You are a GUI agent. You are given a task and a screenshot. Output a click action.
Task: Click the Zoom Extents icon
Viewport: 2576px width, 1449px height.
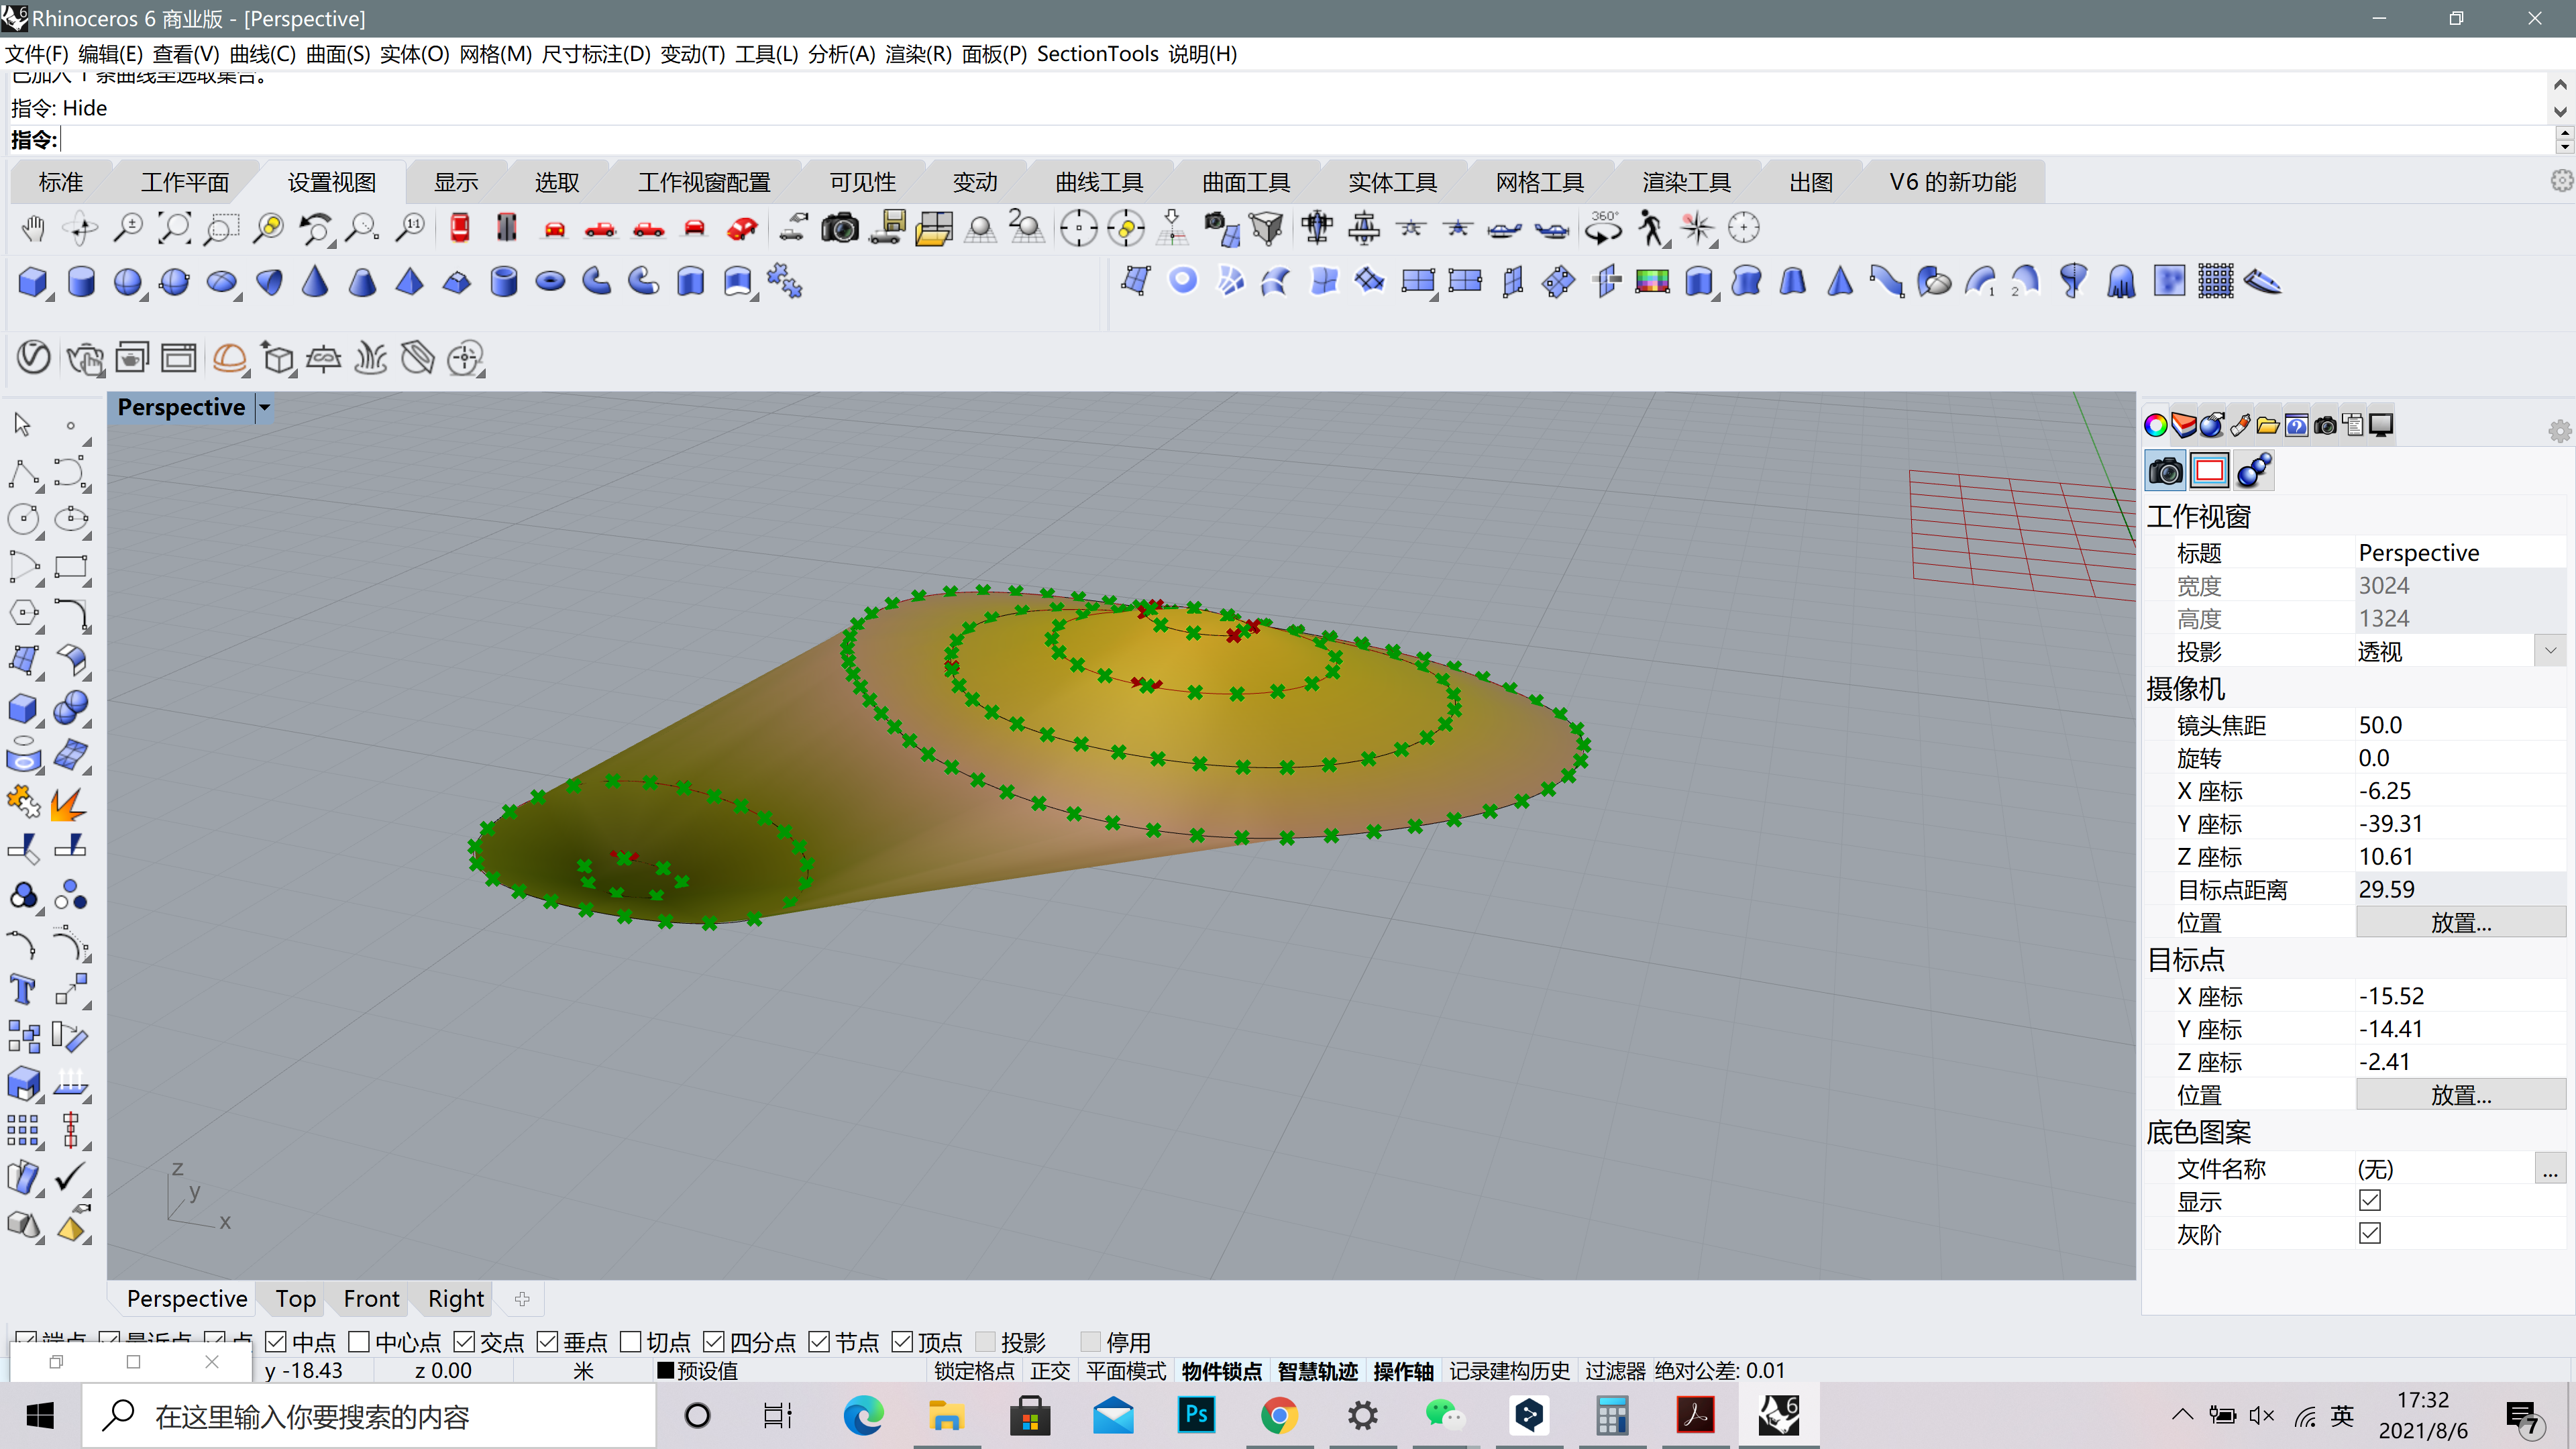tap(175, 229)
